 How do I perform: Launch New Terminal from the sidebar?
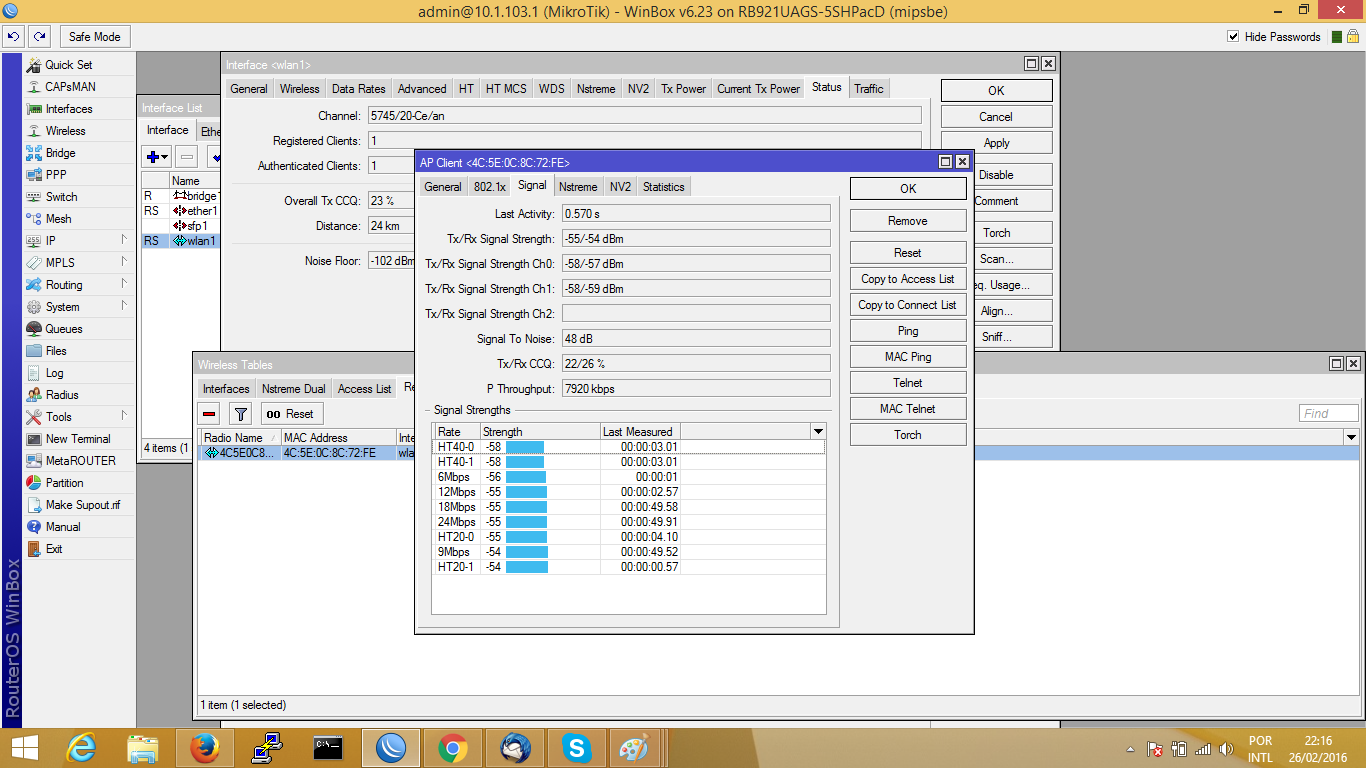pyautogui.click(x=78, y=439)
